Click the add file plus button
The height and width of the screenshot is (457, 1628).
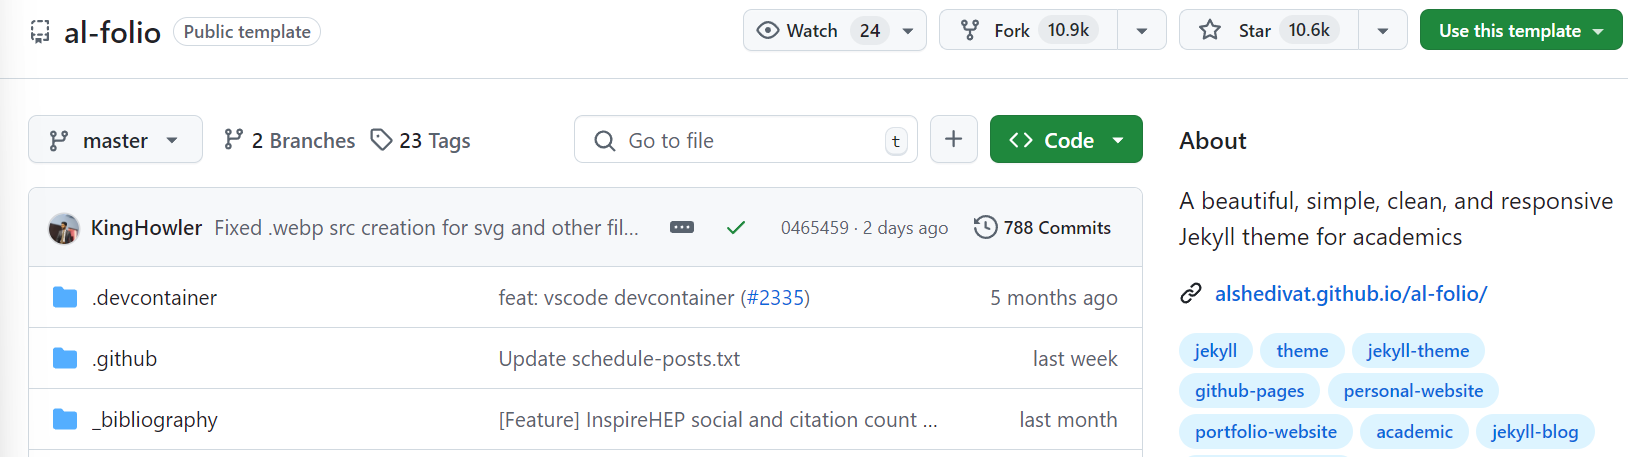954,140
